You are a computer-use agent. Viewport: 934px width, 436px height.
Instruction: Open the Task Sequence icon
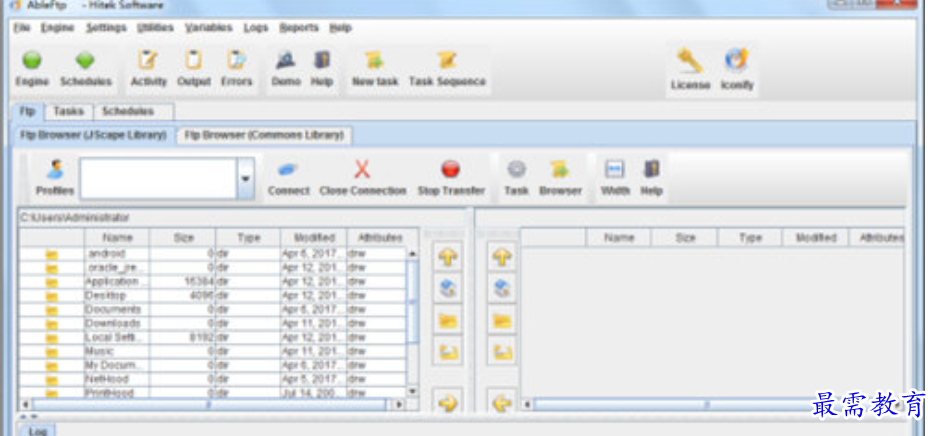click(x=447, y=60)
